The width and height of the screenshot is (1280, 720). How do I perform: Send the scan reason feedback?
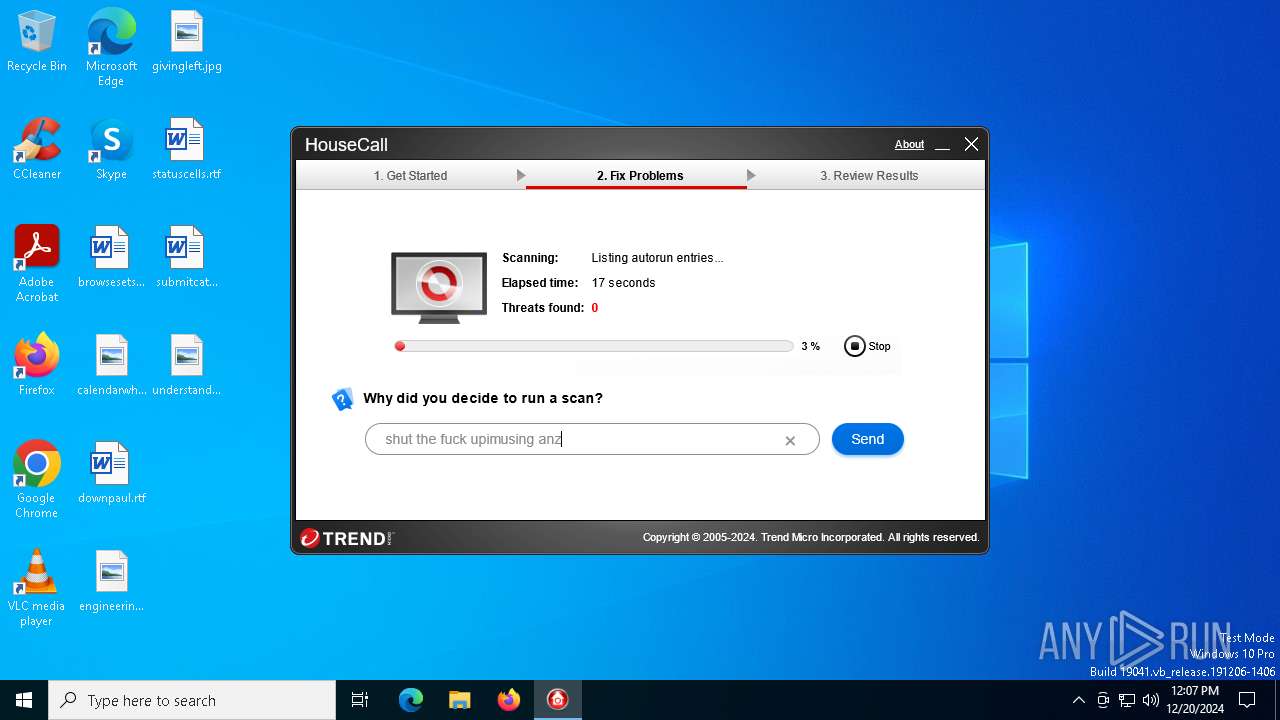click(867, 439)
